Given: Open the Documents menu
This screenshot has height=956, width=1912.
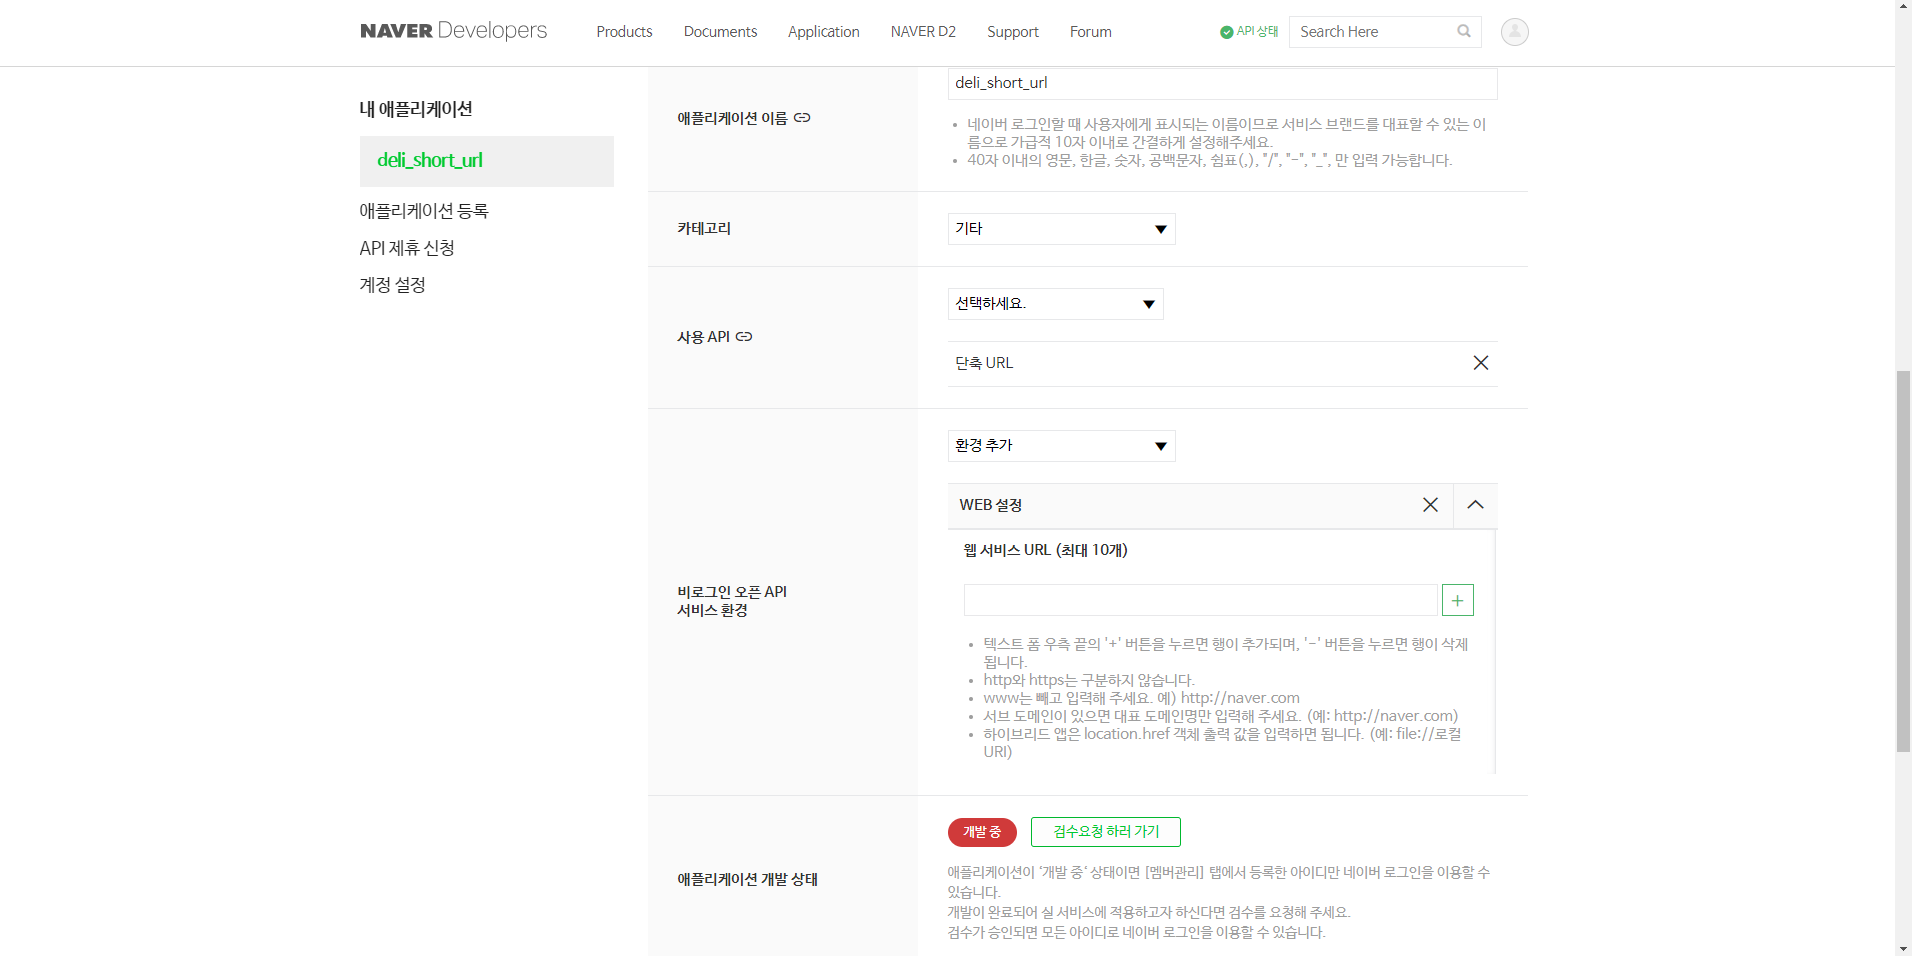Looking at the screenshot, I should [720, 32].
